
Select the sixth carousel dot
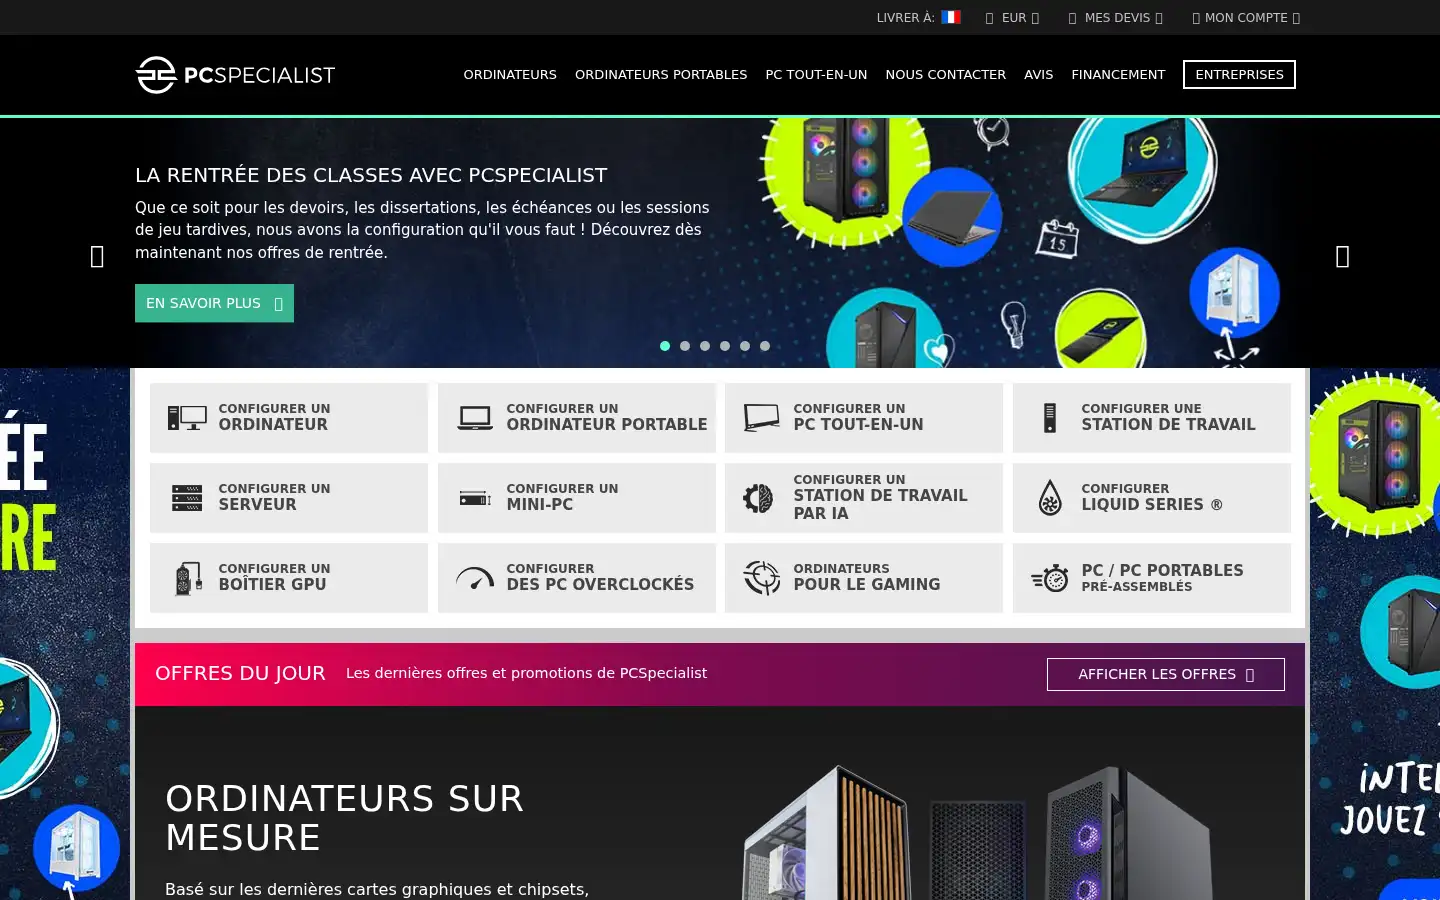765,346
